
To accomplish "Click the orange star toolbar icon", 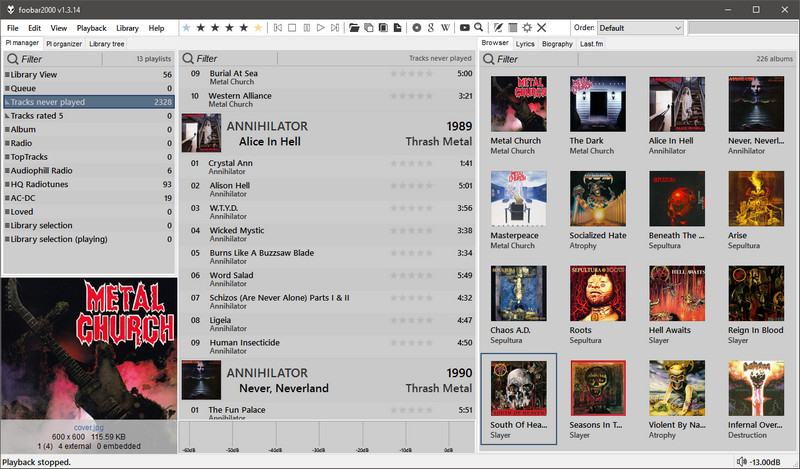I will (x=258, y=28).
